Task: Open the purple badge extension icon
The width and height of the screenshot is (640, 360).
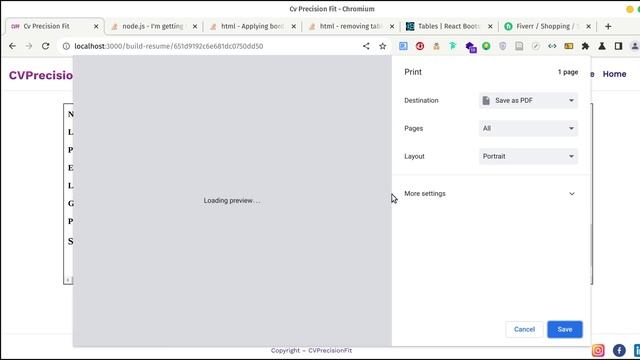Action: [x=470, y=47]
